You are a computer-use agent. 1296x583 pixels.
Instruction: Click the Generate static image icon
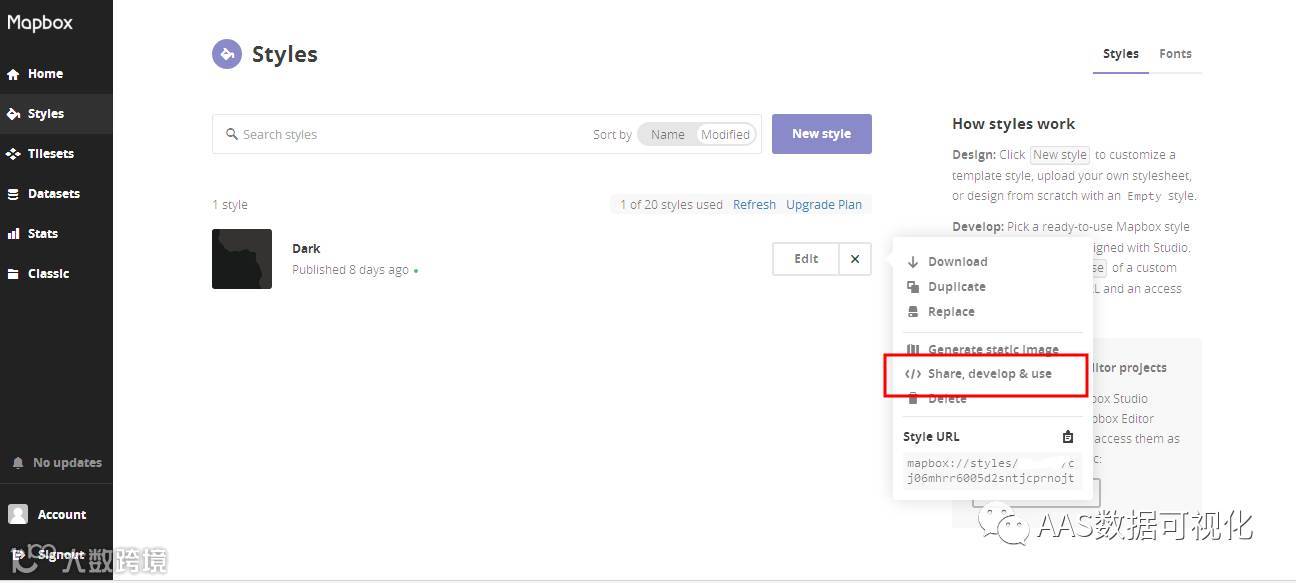[x=912, y=350]
